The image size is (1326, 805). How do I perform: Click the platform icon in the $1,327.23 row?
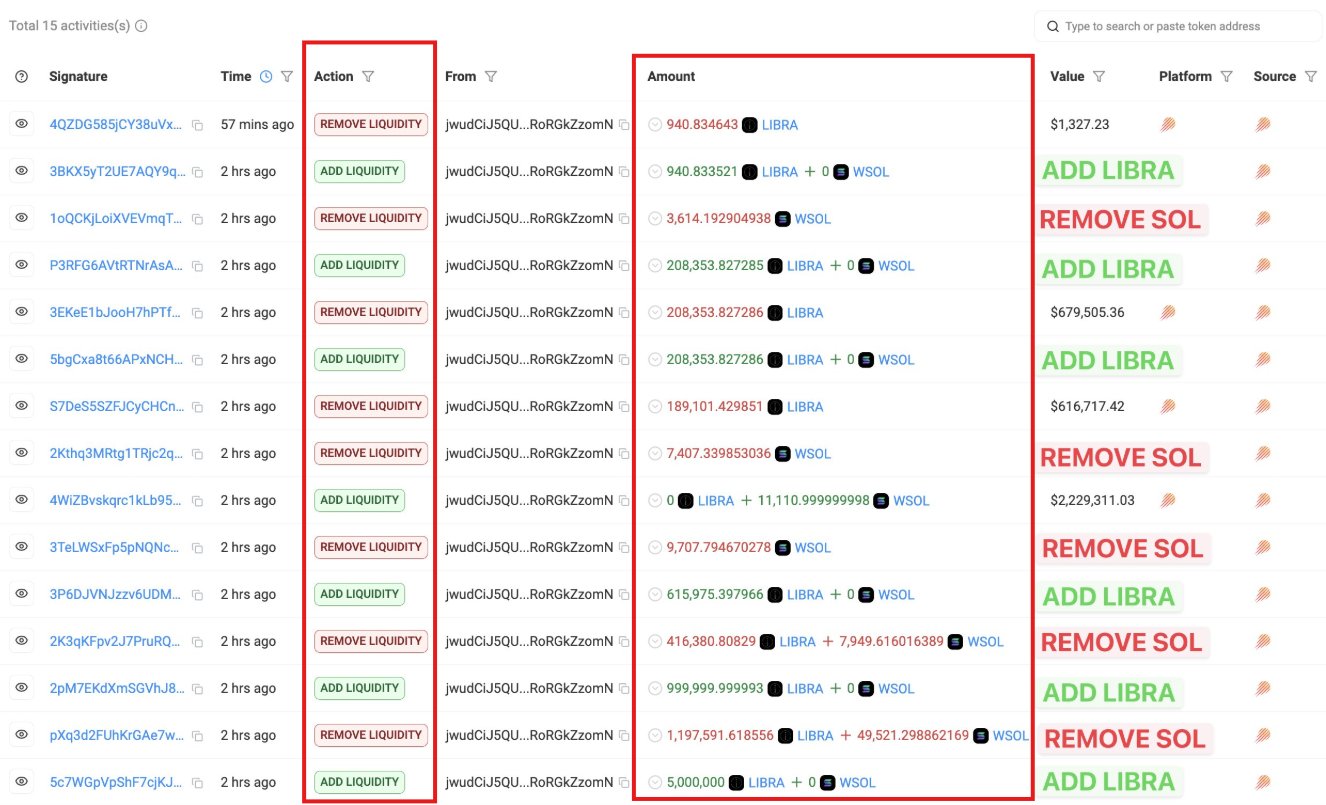[x=1167, y=125]
